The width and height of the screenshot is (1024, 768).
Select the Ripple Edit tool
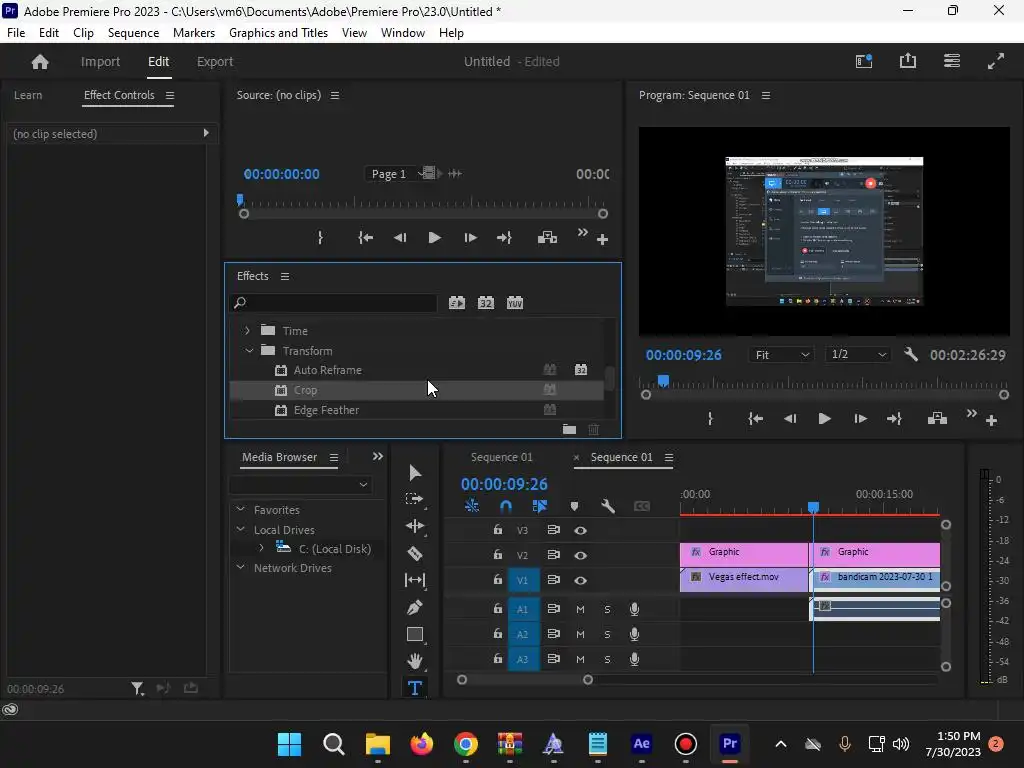[x=415, y=526]
